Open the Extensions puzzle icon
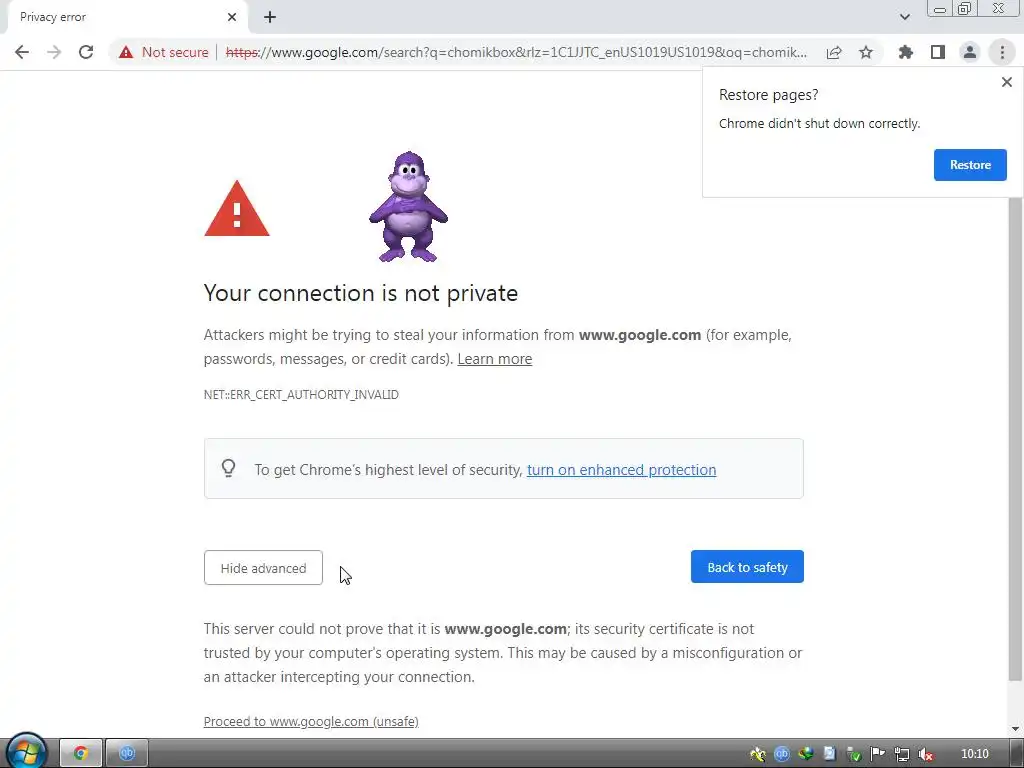1024x768 pixels. [906, 52]
